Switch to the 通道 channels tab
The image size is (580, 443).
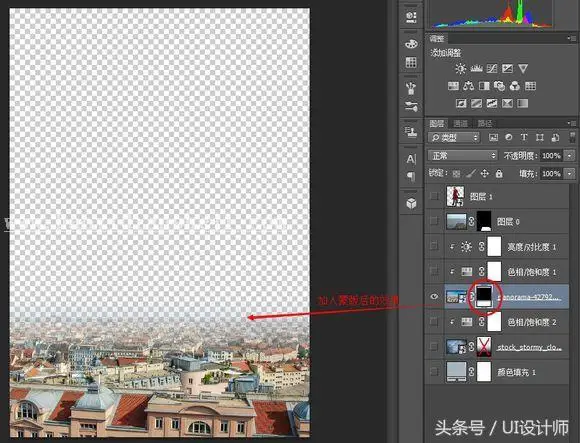tap(460, 124)
